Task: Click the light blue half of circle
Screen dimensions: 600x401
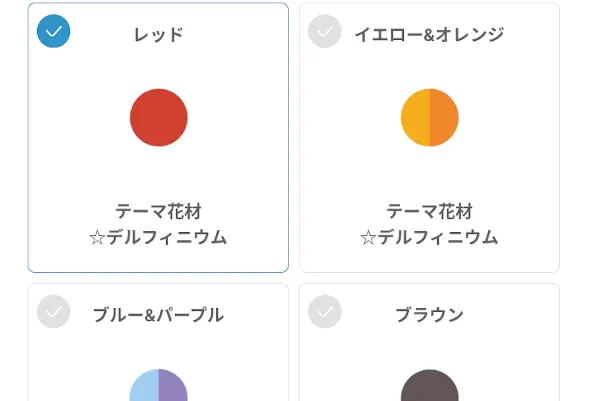Action: pyautogui.click(x=145, y=386)
